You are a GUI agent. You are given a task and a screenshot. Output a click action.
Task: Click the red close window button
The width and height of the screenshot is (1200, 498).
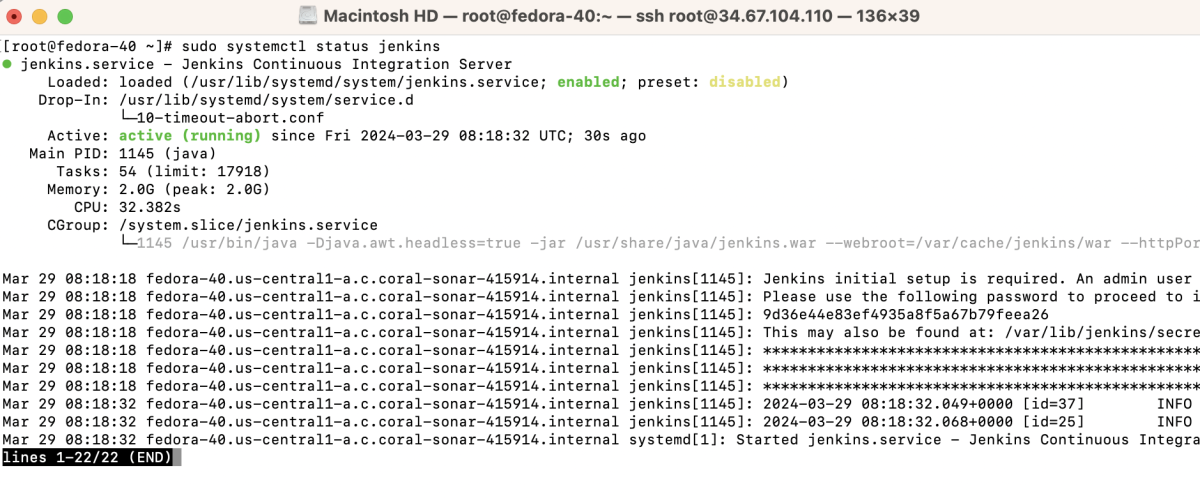point(17,17)
